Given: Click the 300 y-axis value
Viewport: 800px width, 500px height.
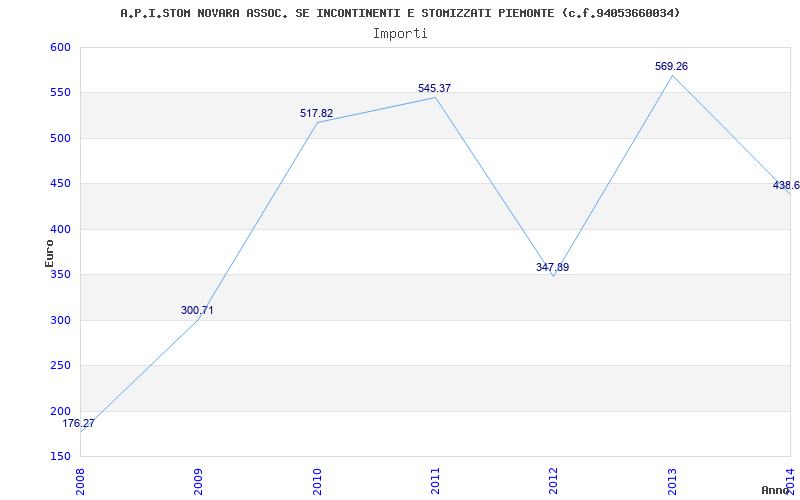Looking at the screenshot, I should point(60,320).
